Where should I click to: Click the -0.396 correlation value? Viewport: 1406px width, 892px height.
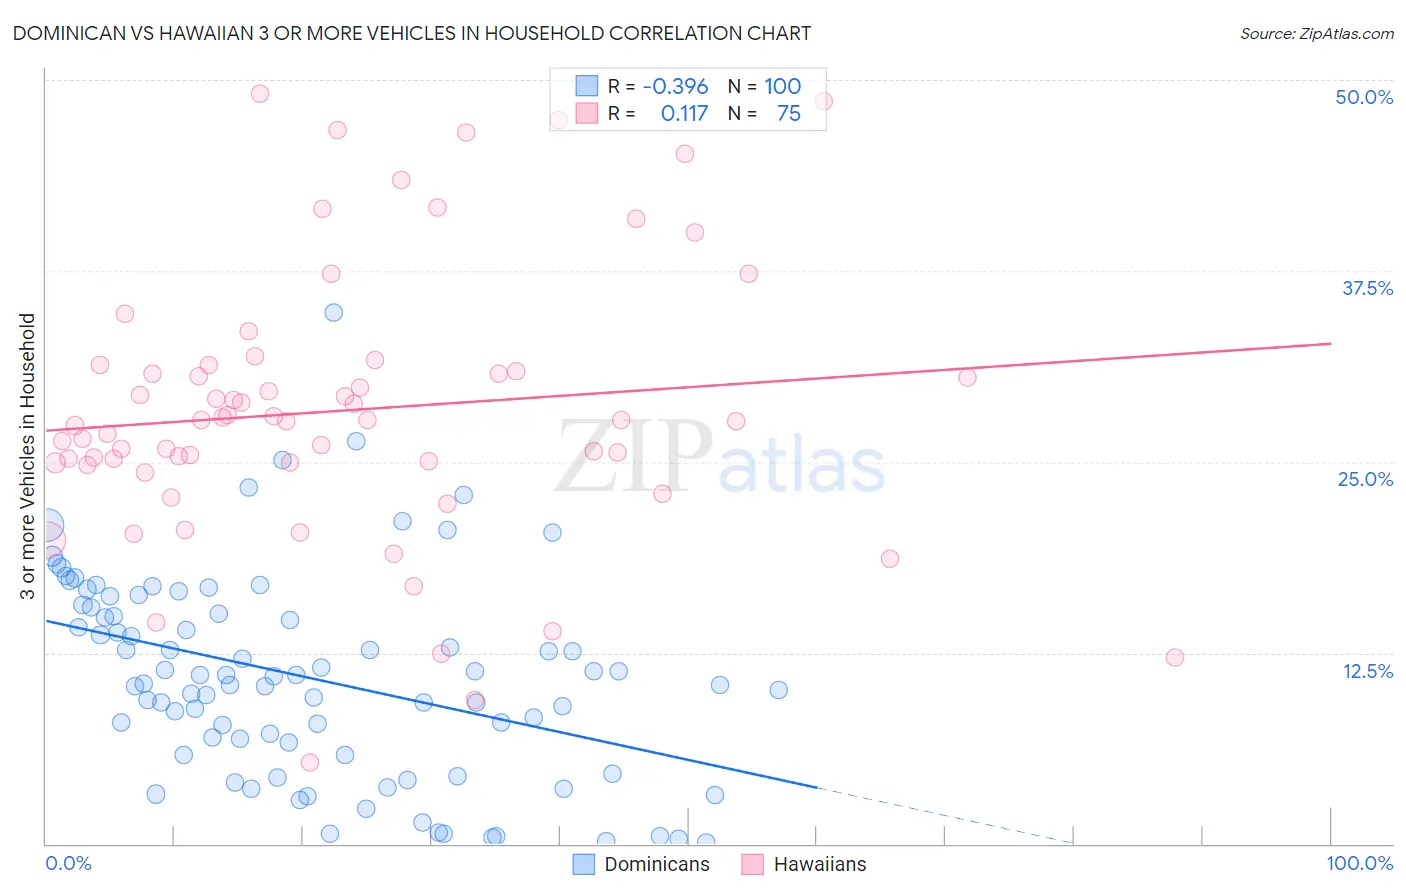(x=675, y=86)
